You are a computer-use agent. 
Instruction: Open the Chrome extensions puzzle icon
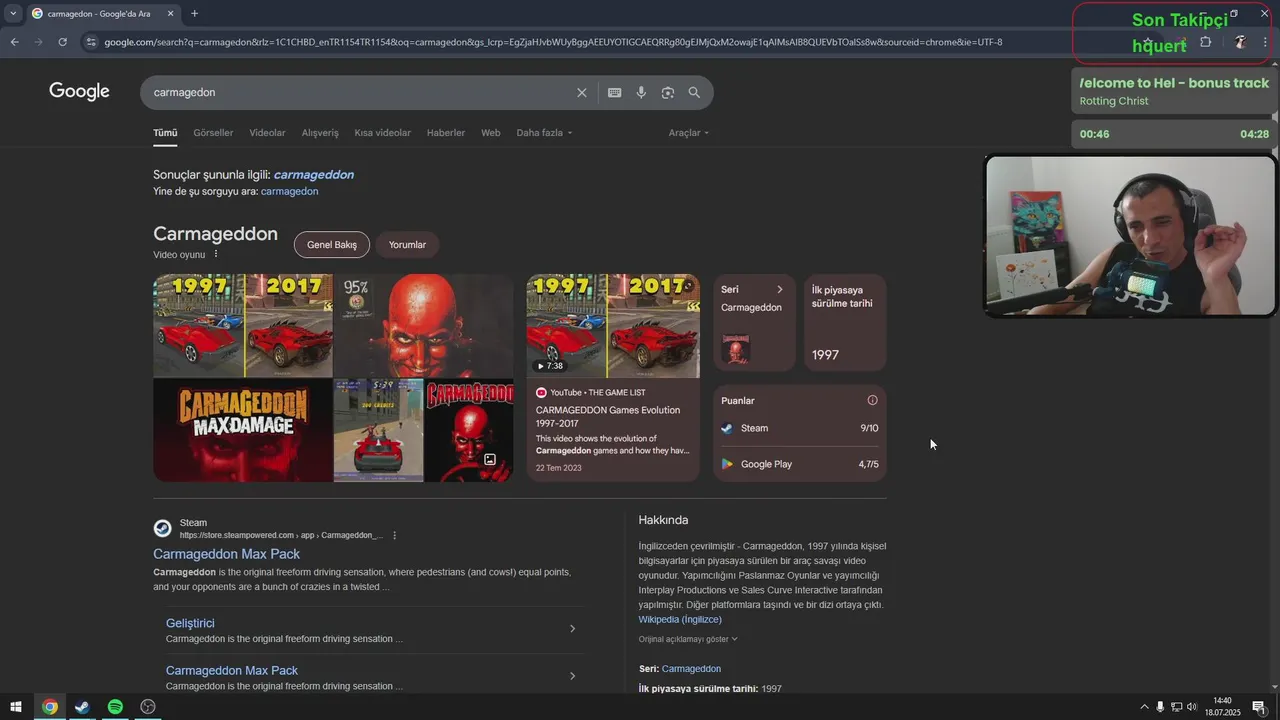[x=1205, y=42]
